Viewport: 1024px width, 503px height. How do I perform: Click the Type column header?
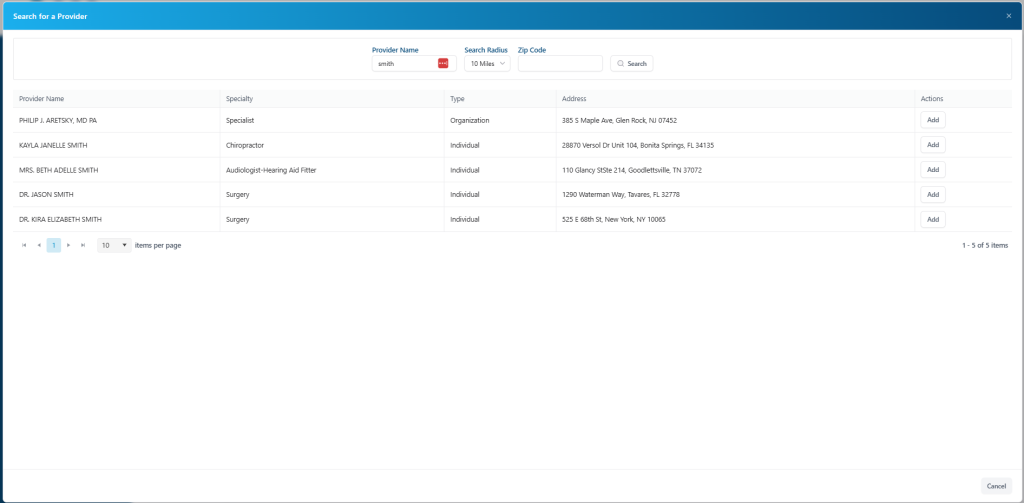pyautogui.click(x=458, y=99)
